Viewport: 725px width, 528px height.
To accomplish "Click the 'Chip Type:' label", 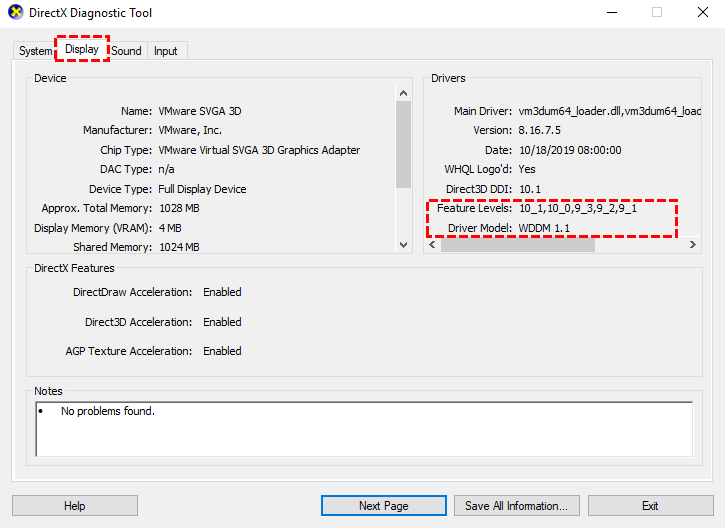I will [x=126, y=150].
